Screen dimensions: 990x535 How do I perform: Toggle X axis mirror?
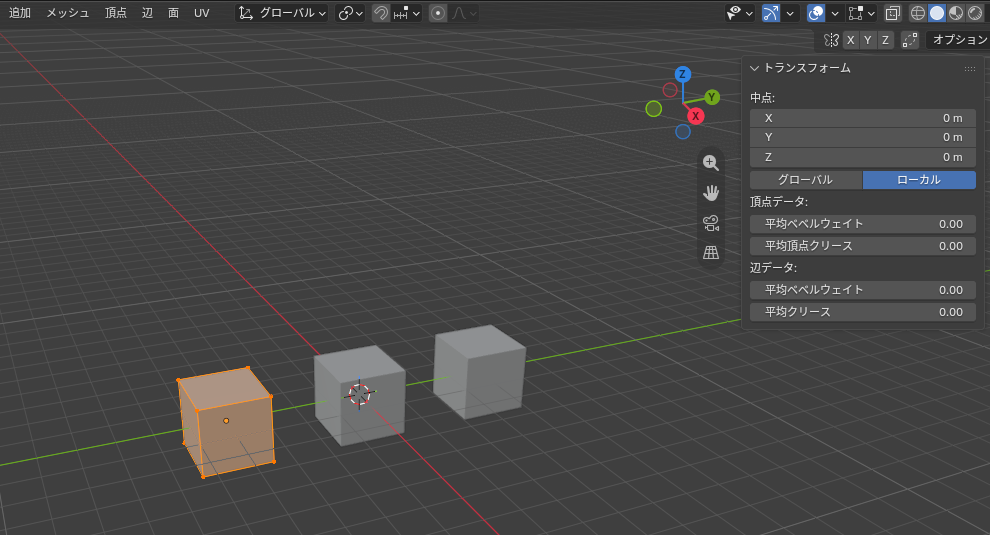850,40
